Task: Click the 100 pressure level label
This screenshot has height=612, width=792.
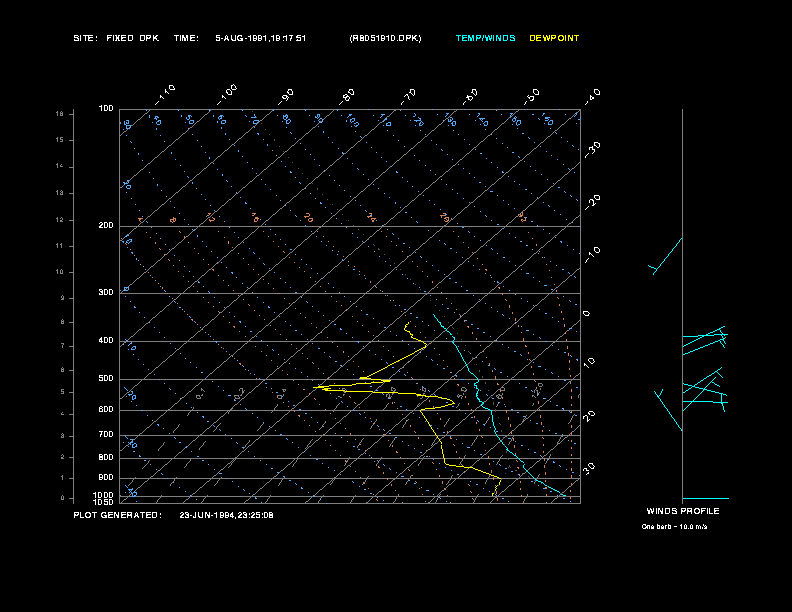Action: click(106, 109)
